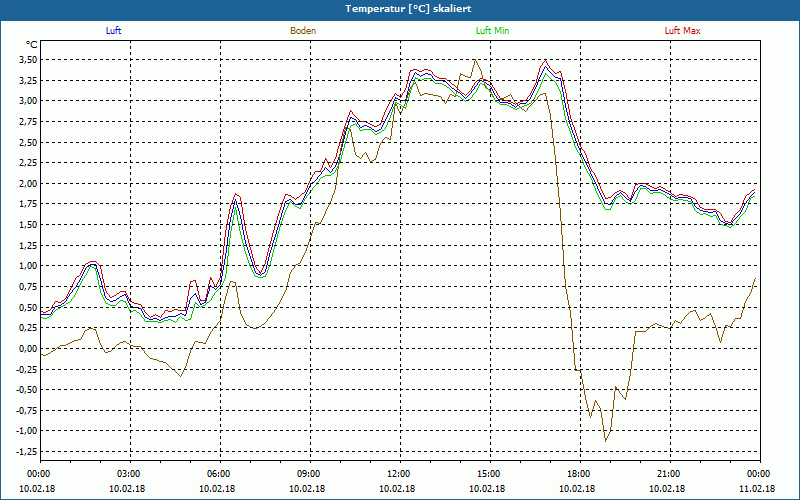Click the 10.02.18 date under 12:00
800x500 pixels.
click(397, 488)
